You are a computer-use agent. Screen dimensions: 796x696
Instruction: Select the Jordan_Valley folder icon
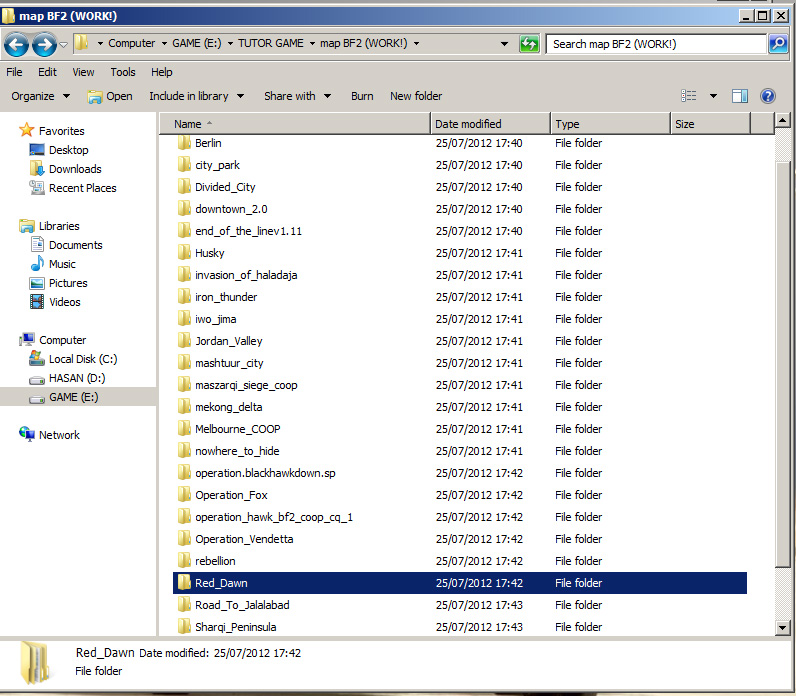(x=184, y=341)
